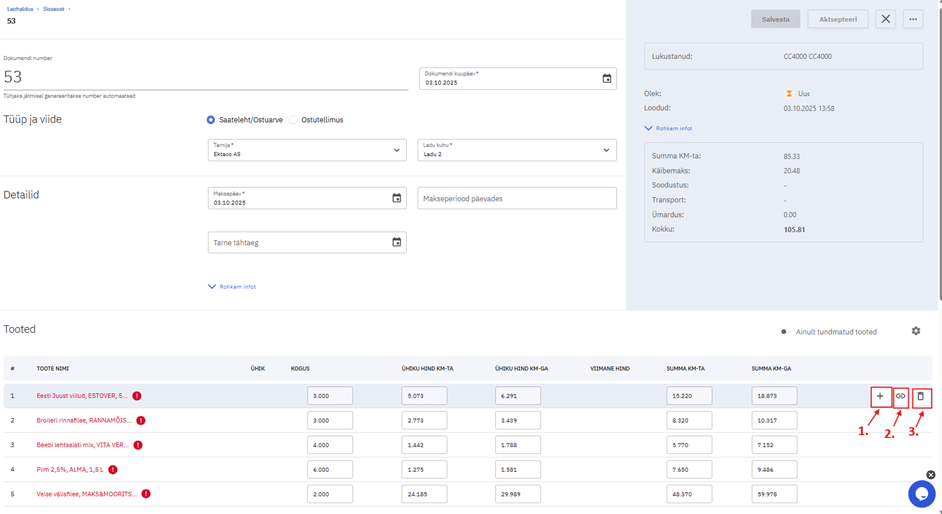Click red warning icon beside Eesti Juust viilud
Screen dimensions: 942x514
tap(137, 396)
